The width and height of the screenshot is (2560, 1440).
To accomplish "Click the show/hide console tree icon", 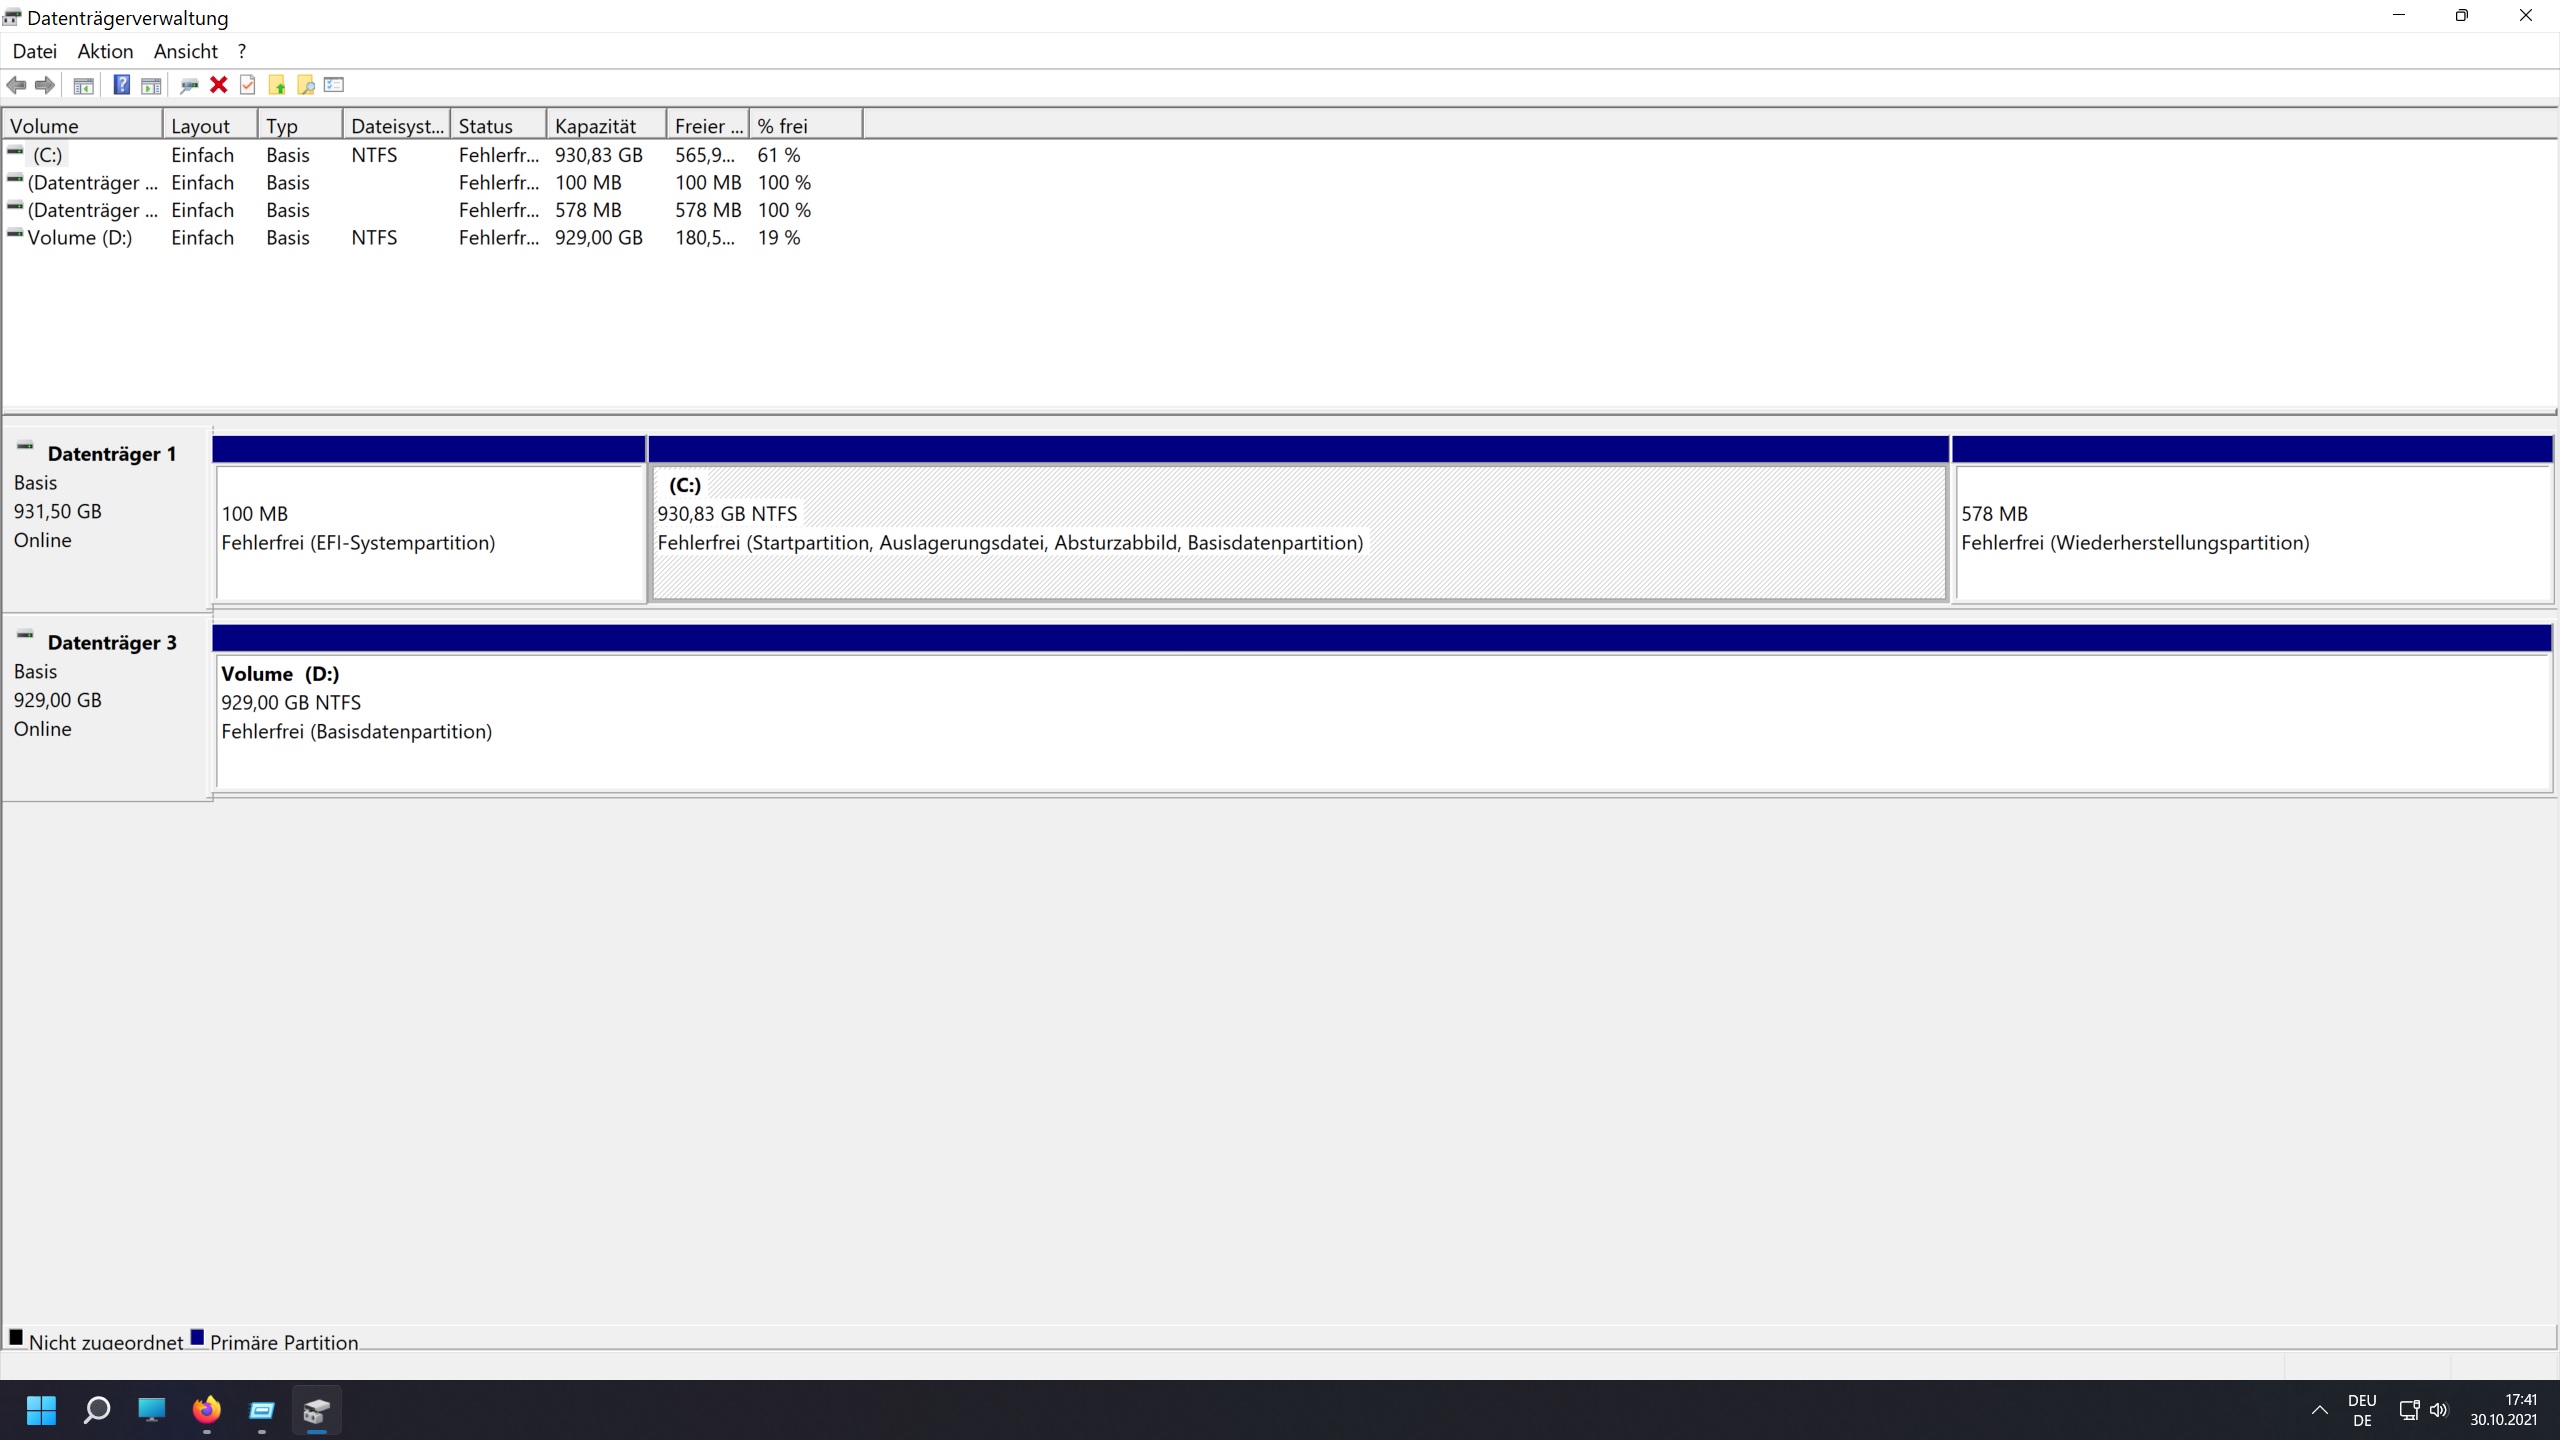I will 84,85.
